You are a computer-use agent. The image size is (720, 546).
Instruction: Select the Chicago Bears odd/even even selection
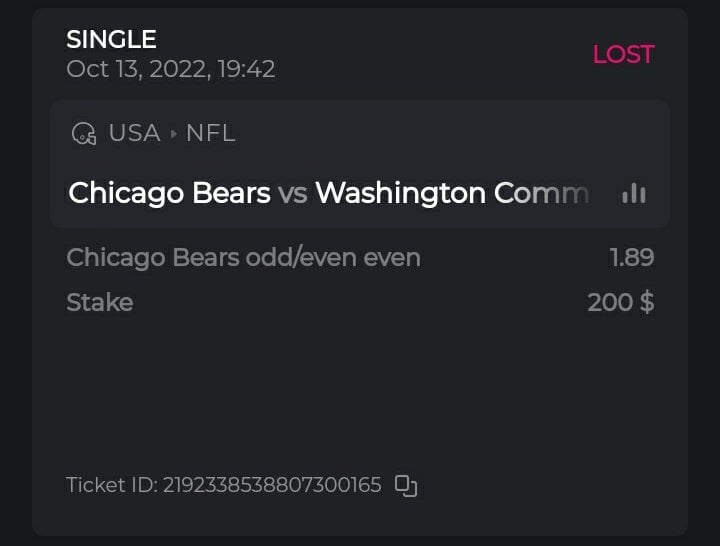tap(243, 257)
